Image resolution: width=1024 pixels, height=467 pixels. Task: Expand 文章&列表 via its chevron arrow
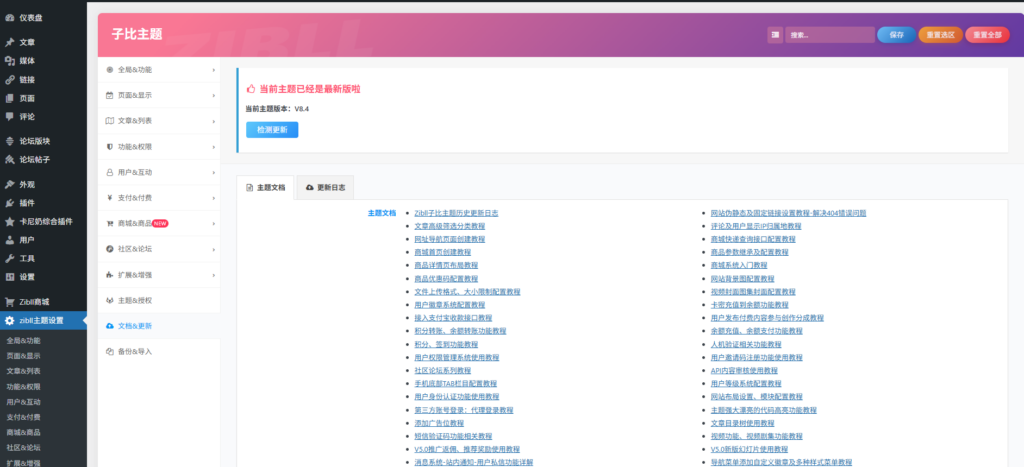[214, 121]
